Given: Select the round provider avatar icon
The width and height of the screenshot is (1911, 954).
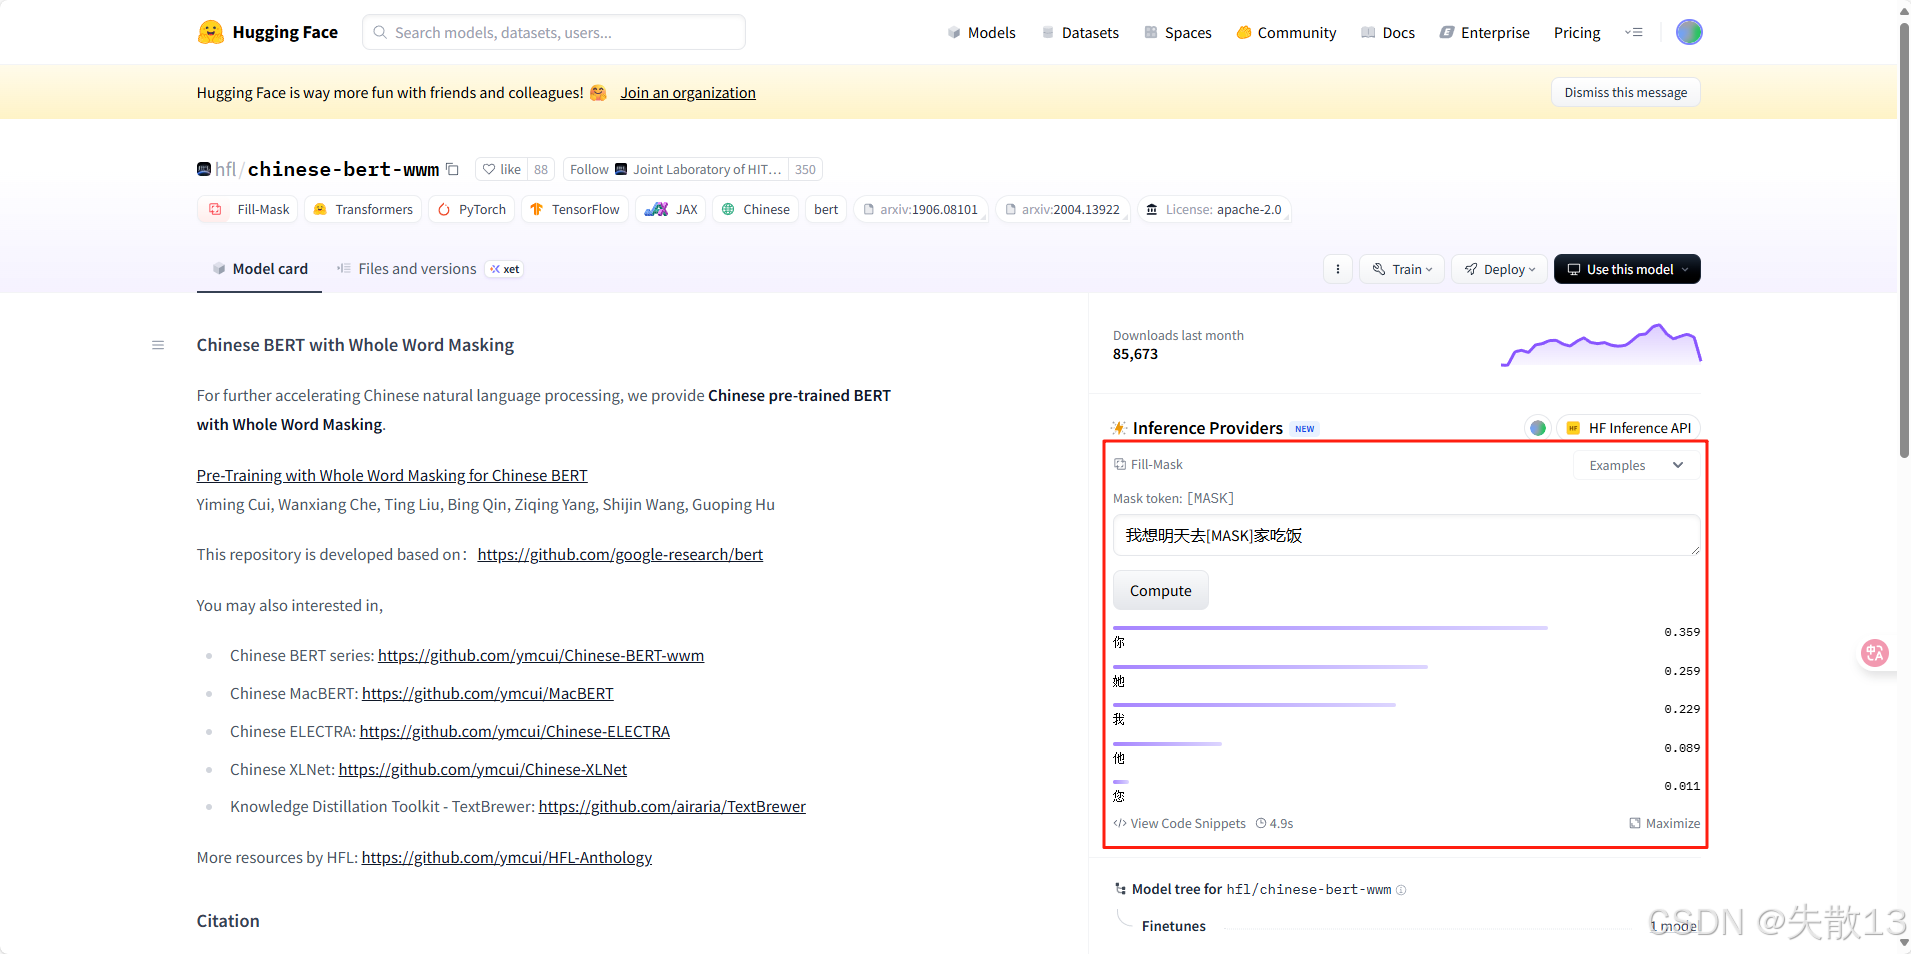Looking at the screenshot, I should [x=1538, y=428].
